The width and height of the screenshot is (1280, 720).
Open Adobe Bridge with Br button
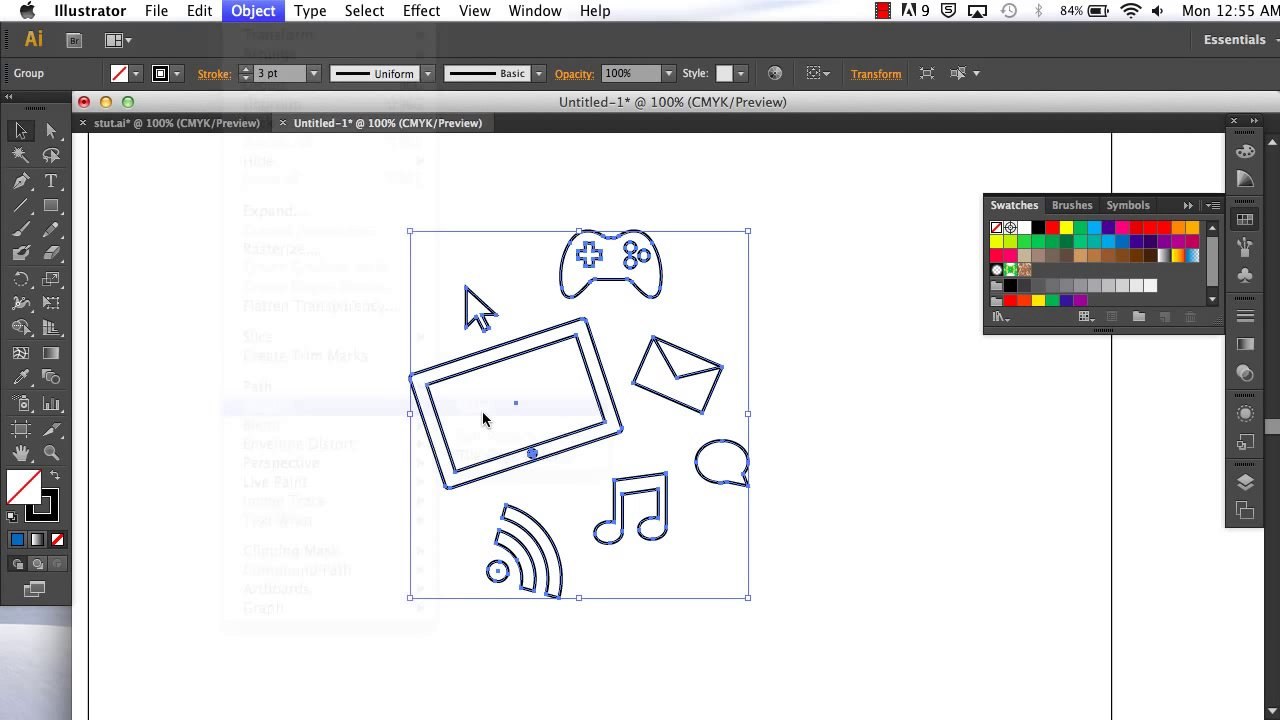pyautogui.click(x=74, y=40)
